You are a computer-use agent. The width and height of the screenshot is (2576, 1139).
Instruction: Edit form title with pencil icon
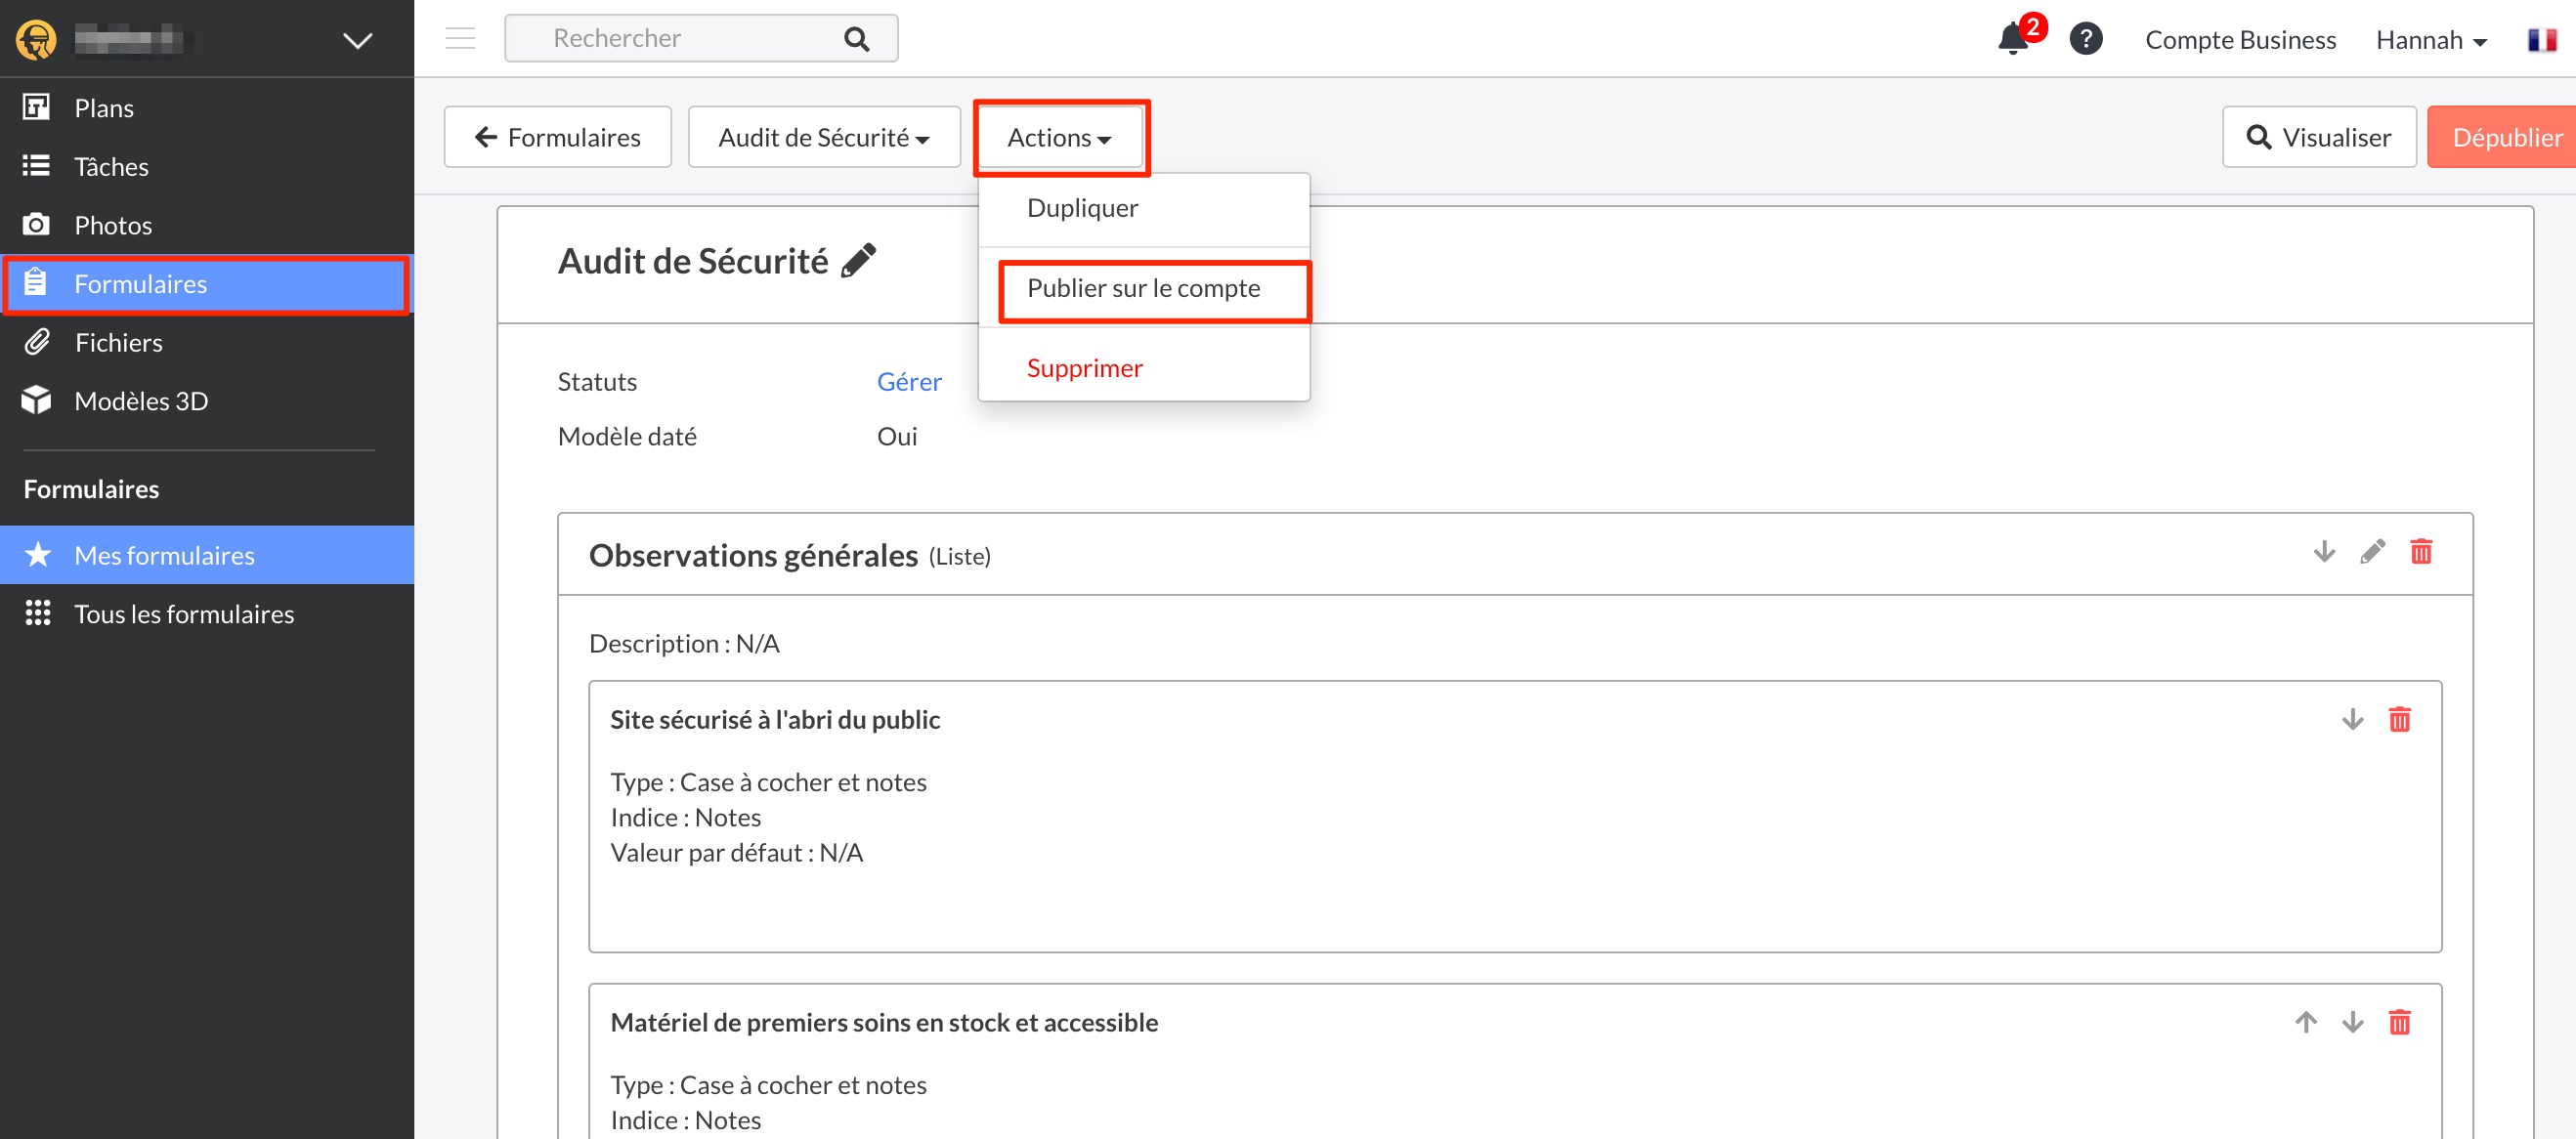point(858,261)
